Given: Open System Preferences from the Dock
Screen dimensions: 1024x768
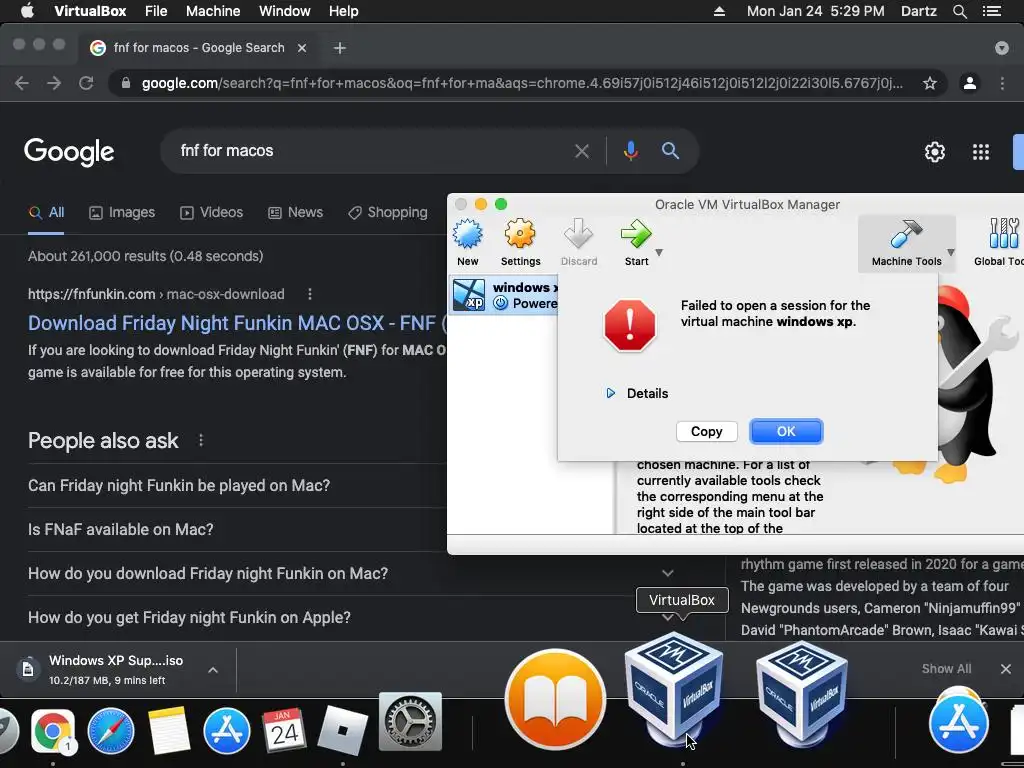Looking at the screenshot, I should 410,723.
